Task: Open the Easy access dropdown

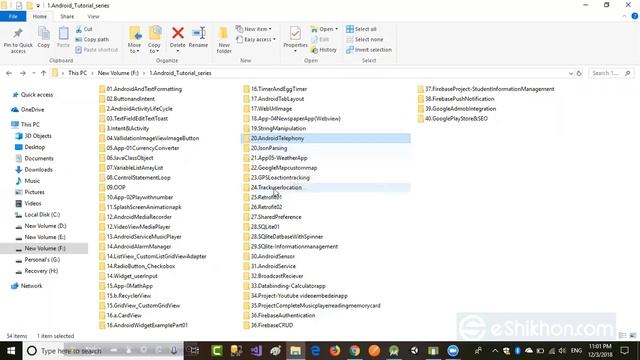Action: pos(256,40)
